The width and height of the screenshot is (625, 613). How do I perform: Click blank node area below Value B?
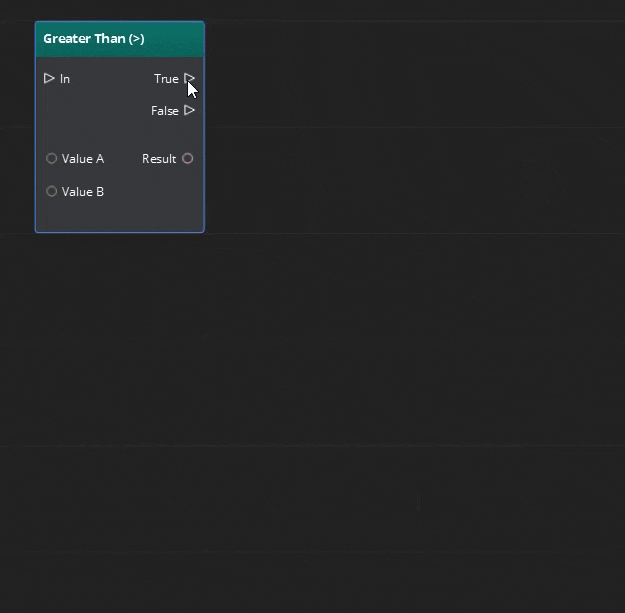120,215
